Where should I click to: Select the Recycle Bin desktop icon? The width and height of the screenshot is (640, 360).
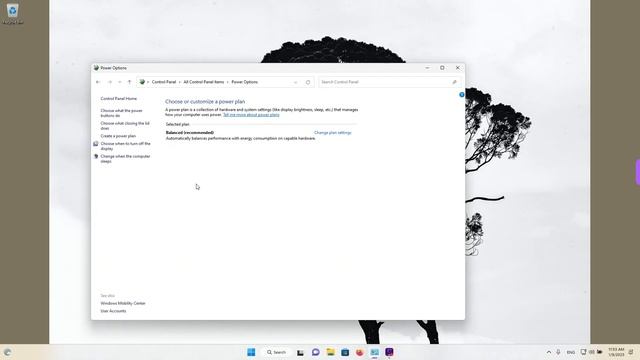12,13
